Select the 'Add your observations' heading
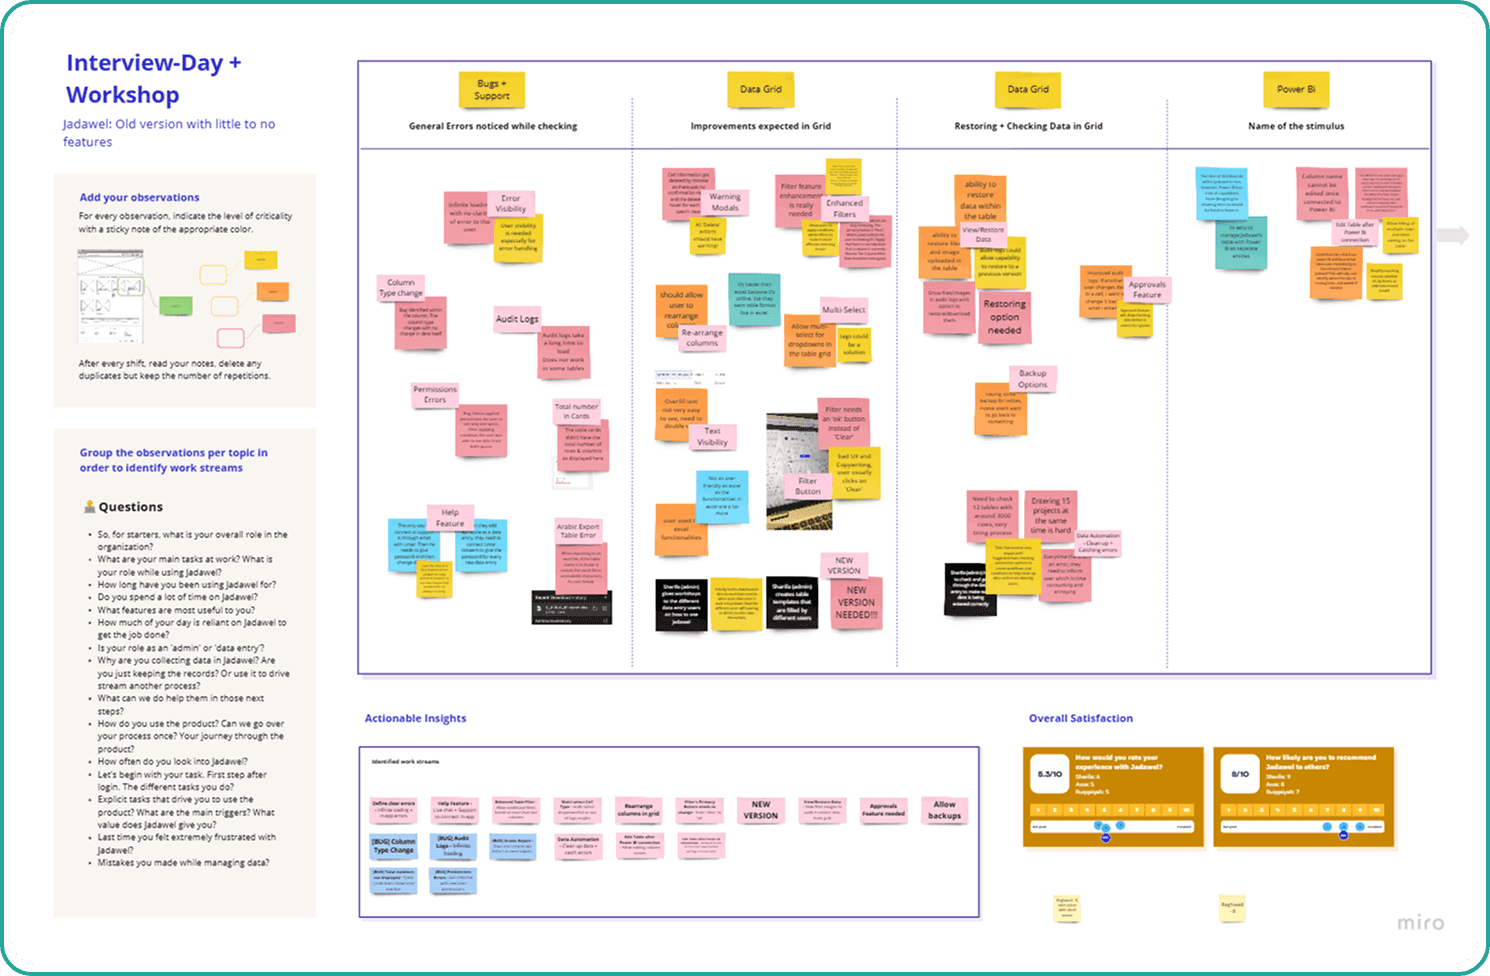Screen dimensions: 1490x976 (x=139, y=197)
